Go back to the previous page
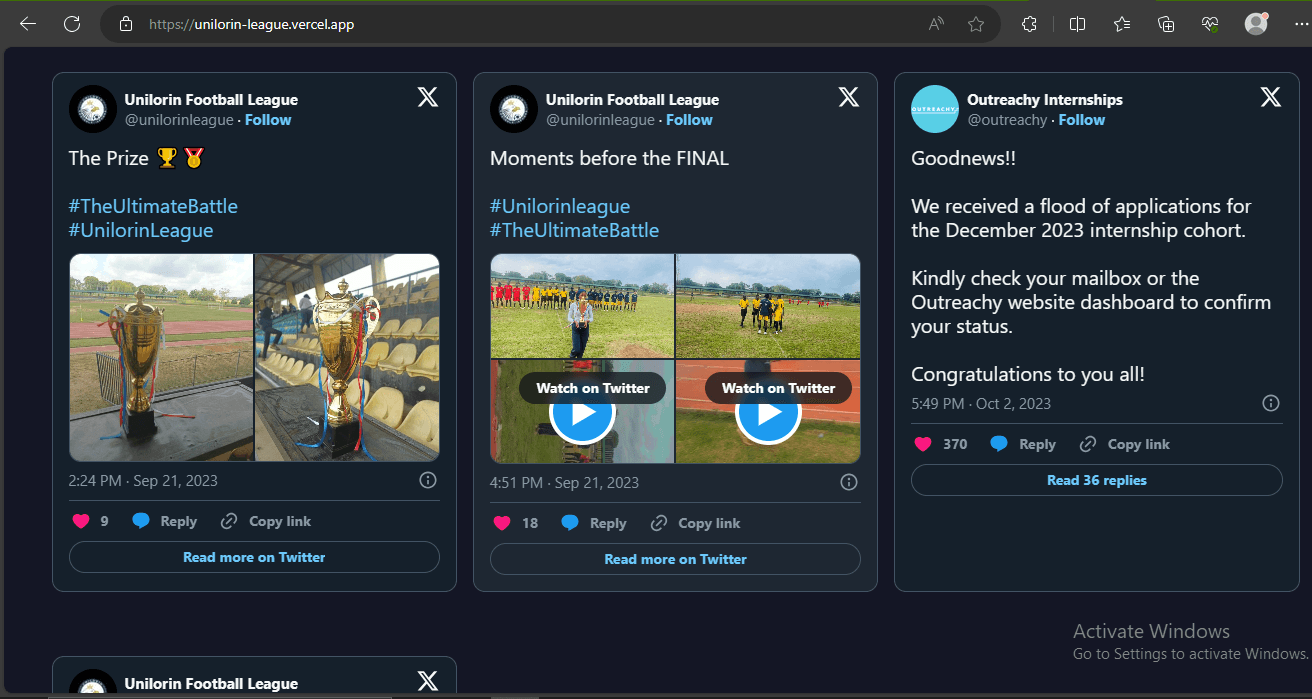 click(28, 24)
